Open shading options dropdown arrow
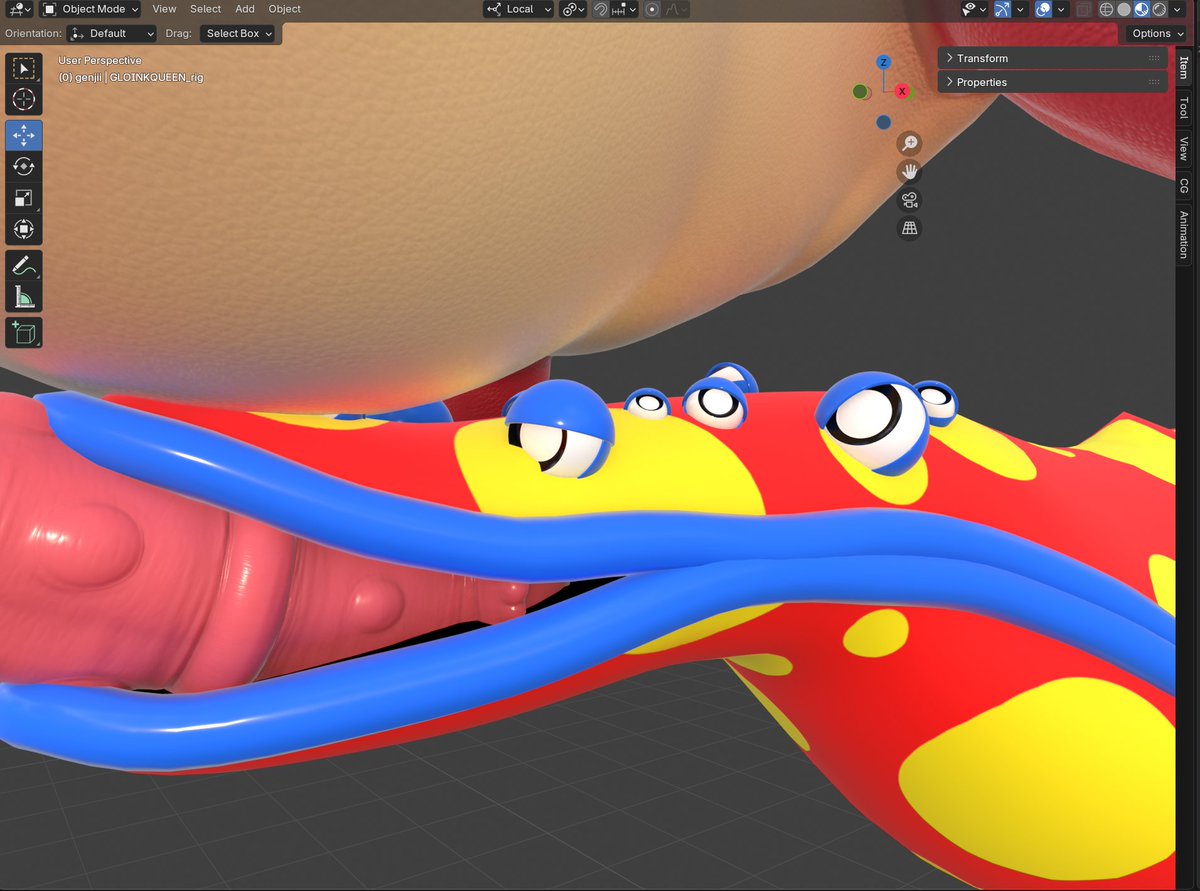The image size is (1200, 891). click(x=1176, y=9)
